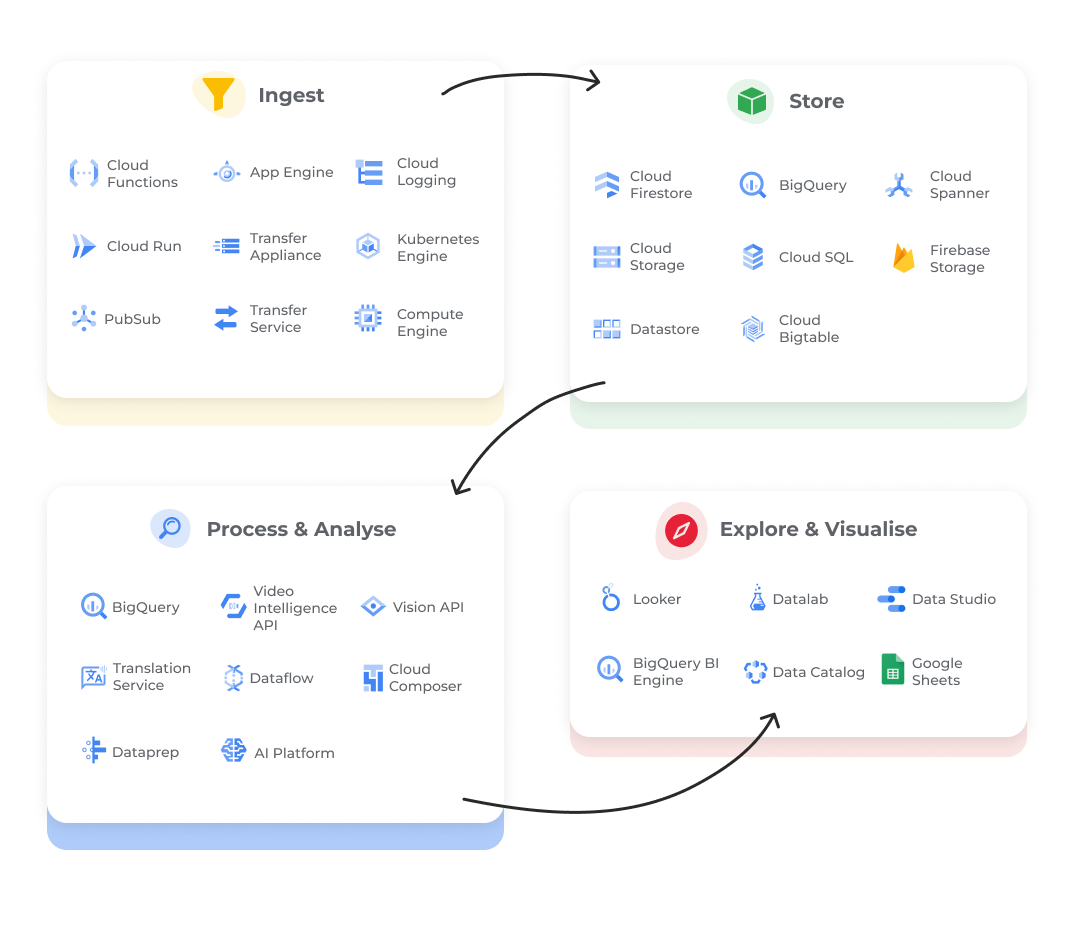Screen dimensions: 1068x939
Task: Click the 'Cloud SQL' label
Action: pyautogui.click(x=815, y=257)
